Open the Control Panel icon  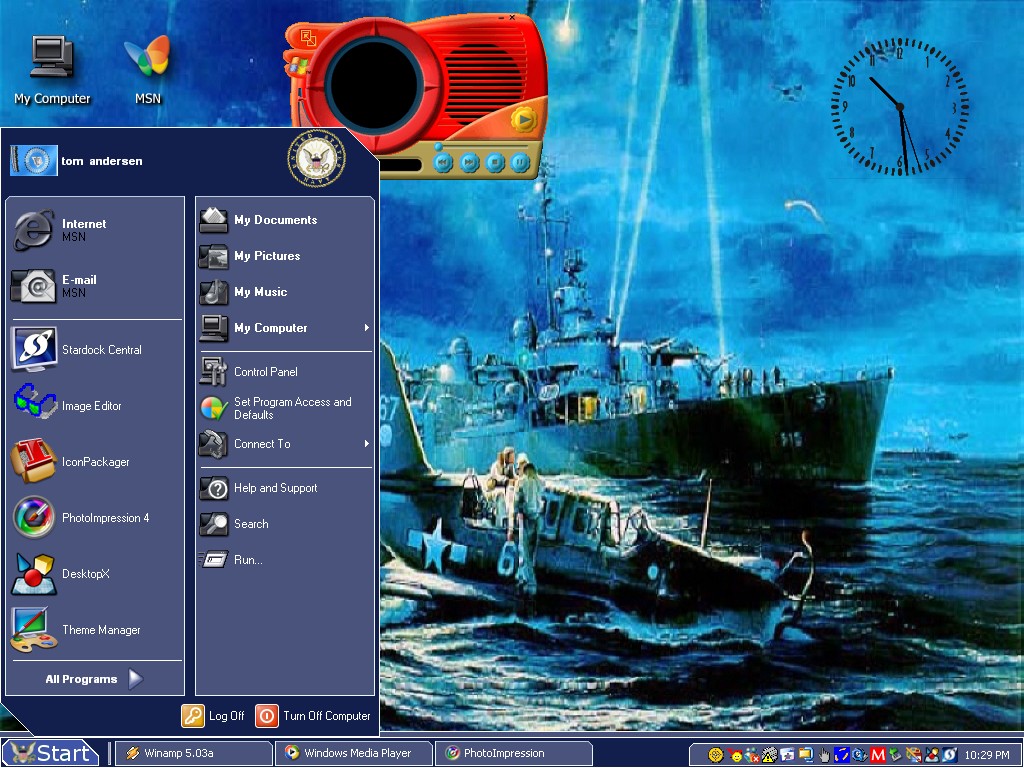[x=214, y=372]
